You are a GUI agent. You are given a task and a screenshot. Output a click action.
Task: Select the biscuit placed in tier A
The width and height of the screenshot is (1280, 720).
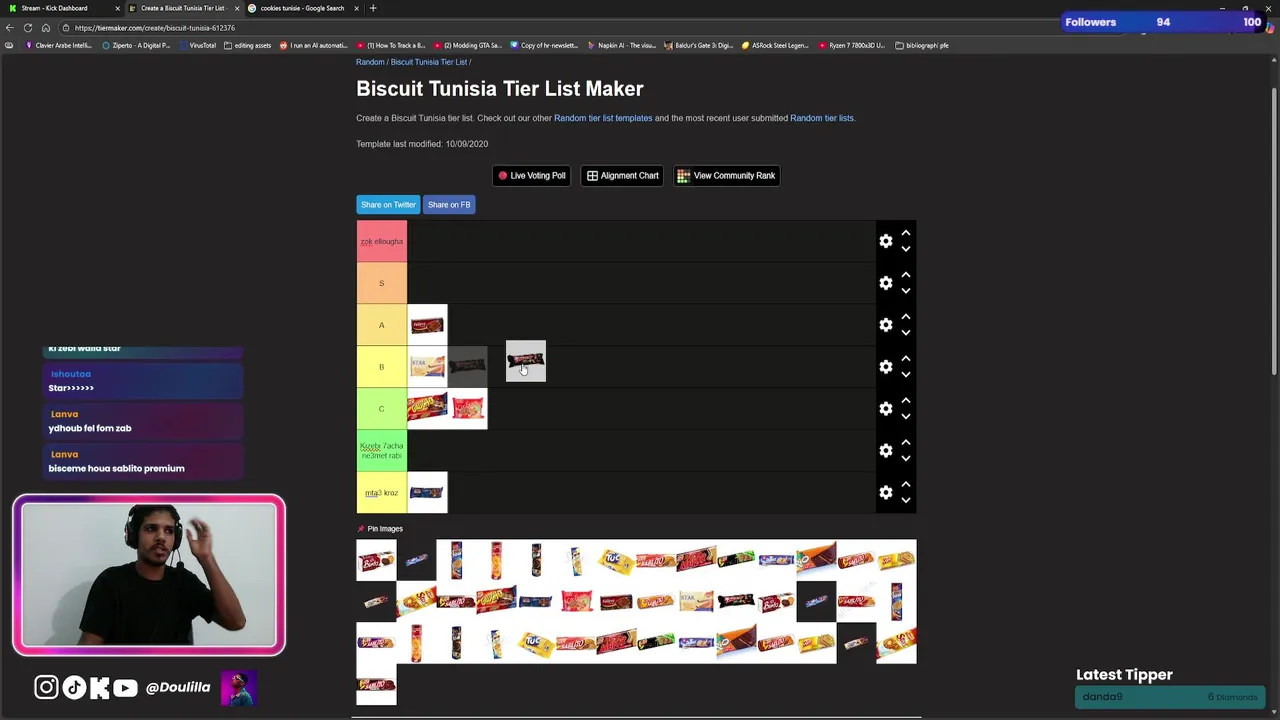(x=427, y=325)
